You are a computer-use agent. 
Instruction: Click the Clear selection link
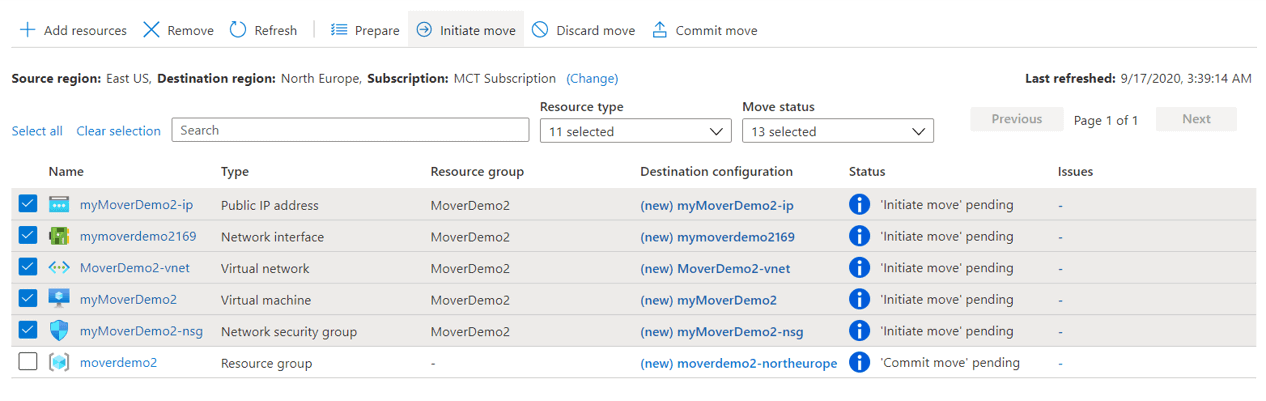118,131
